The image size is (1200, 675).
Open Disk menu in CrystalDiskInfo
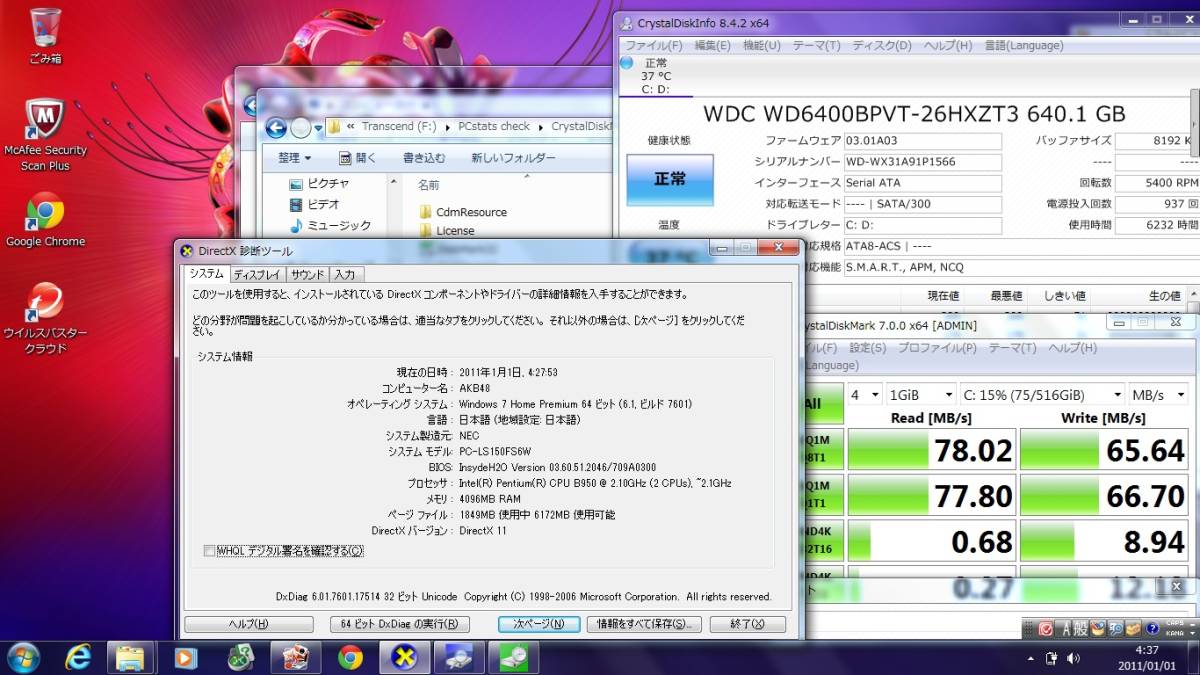click(881, 45)
